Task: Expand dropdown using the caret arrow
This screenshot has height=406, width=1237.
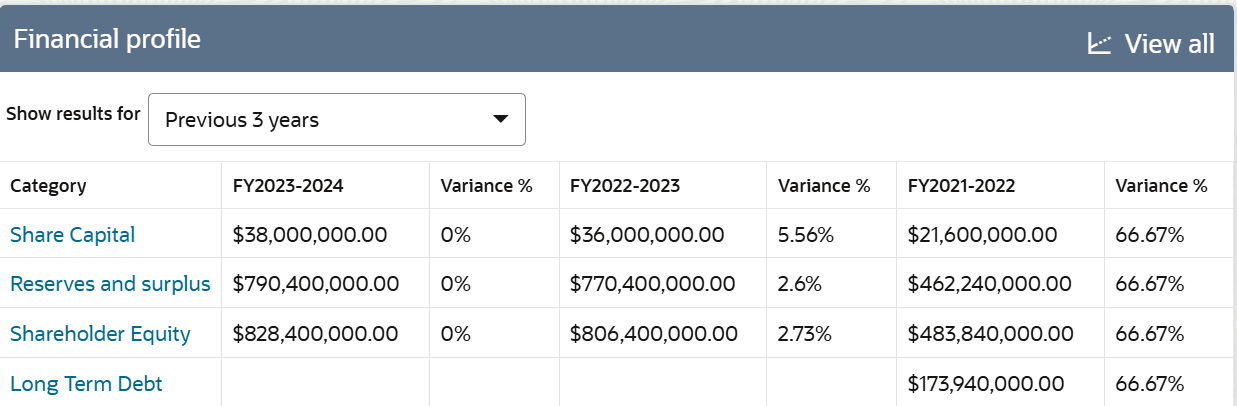Action: pyautogui.click(x=501, y=120)
